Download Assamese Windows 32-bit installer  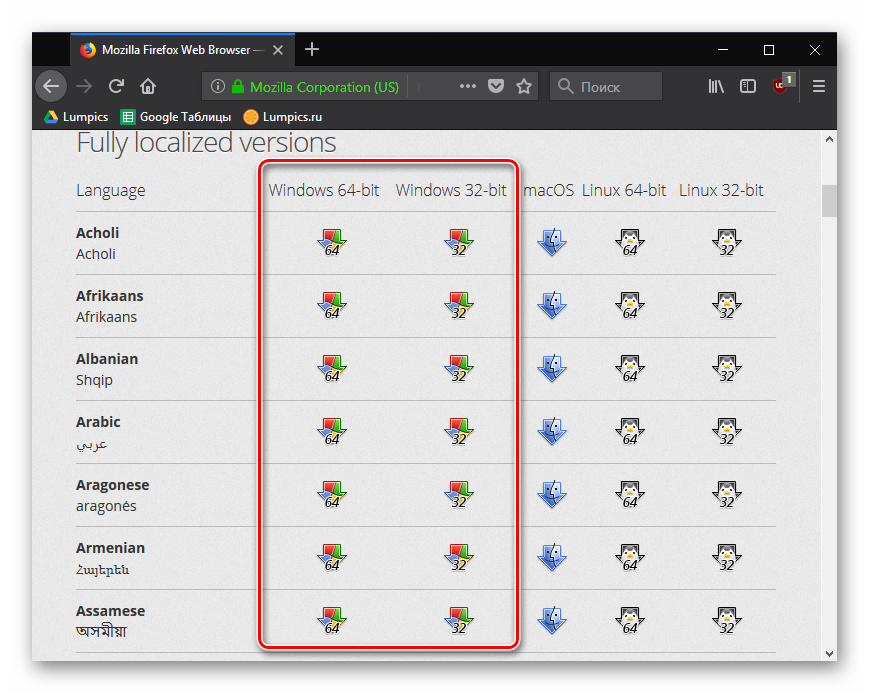pyautogui.click(x=458, y=621)
